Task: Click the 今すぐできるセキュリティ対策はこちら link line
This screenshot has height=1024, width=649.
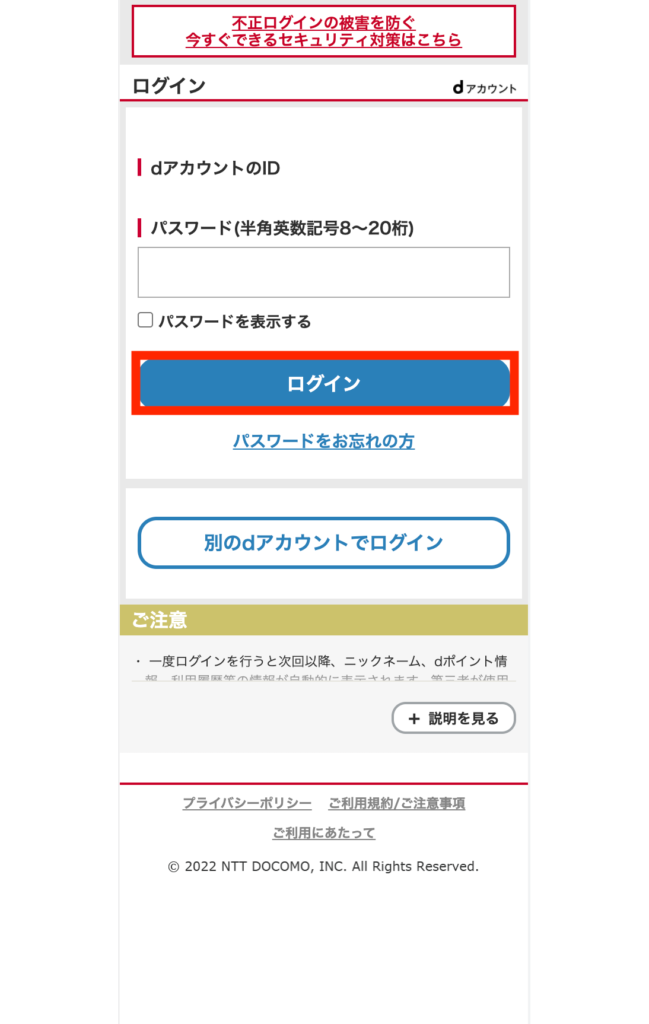Action: 324,40
